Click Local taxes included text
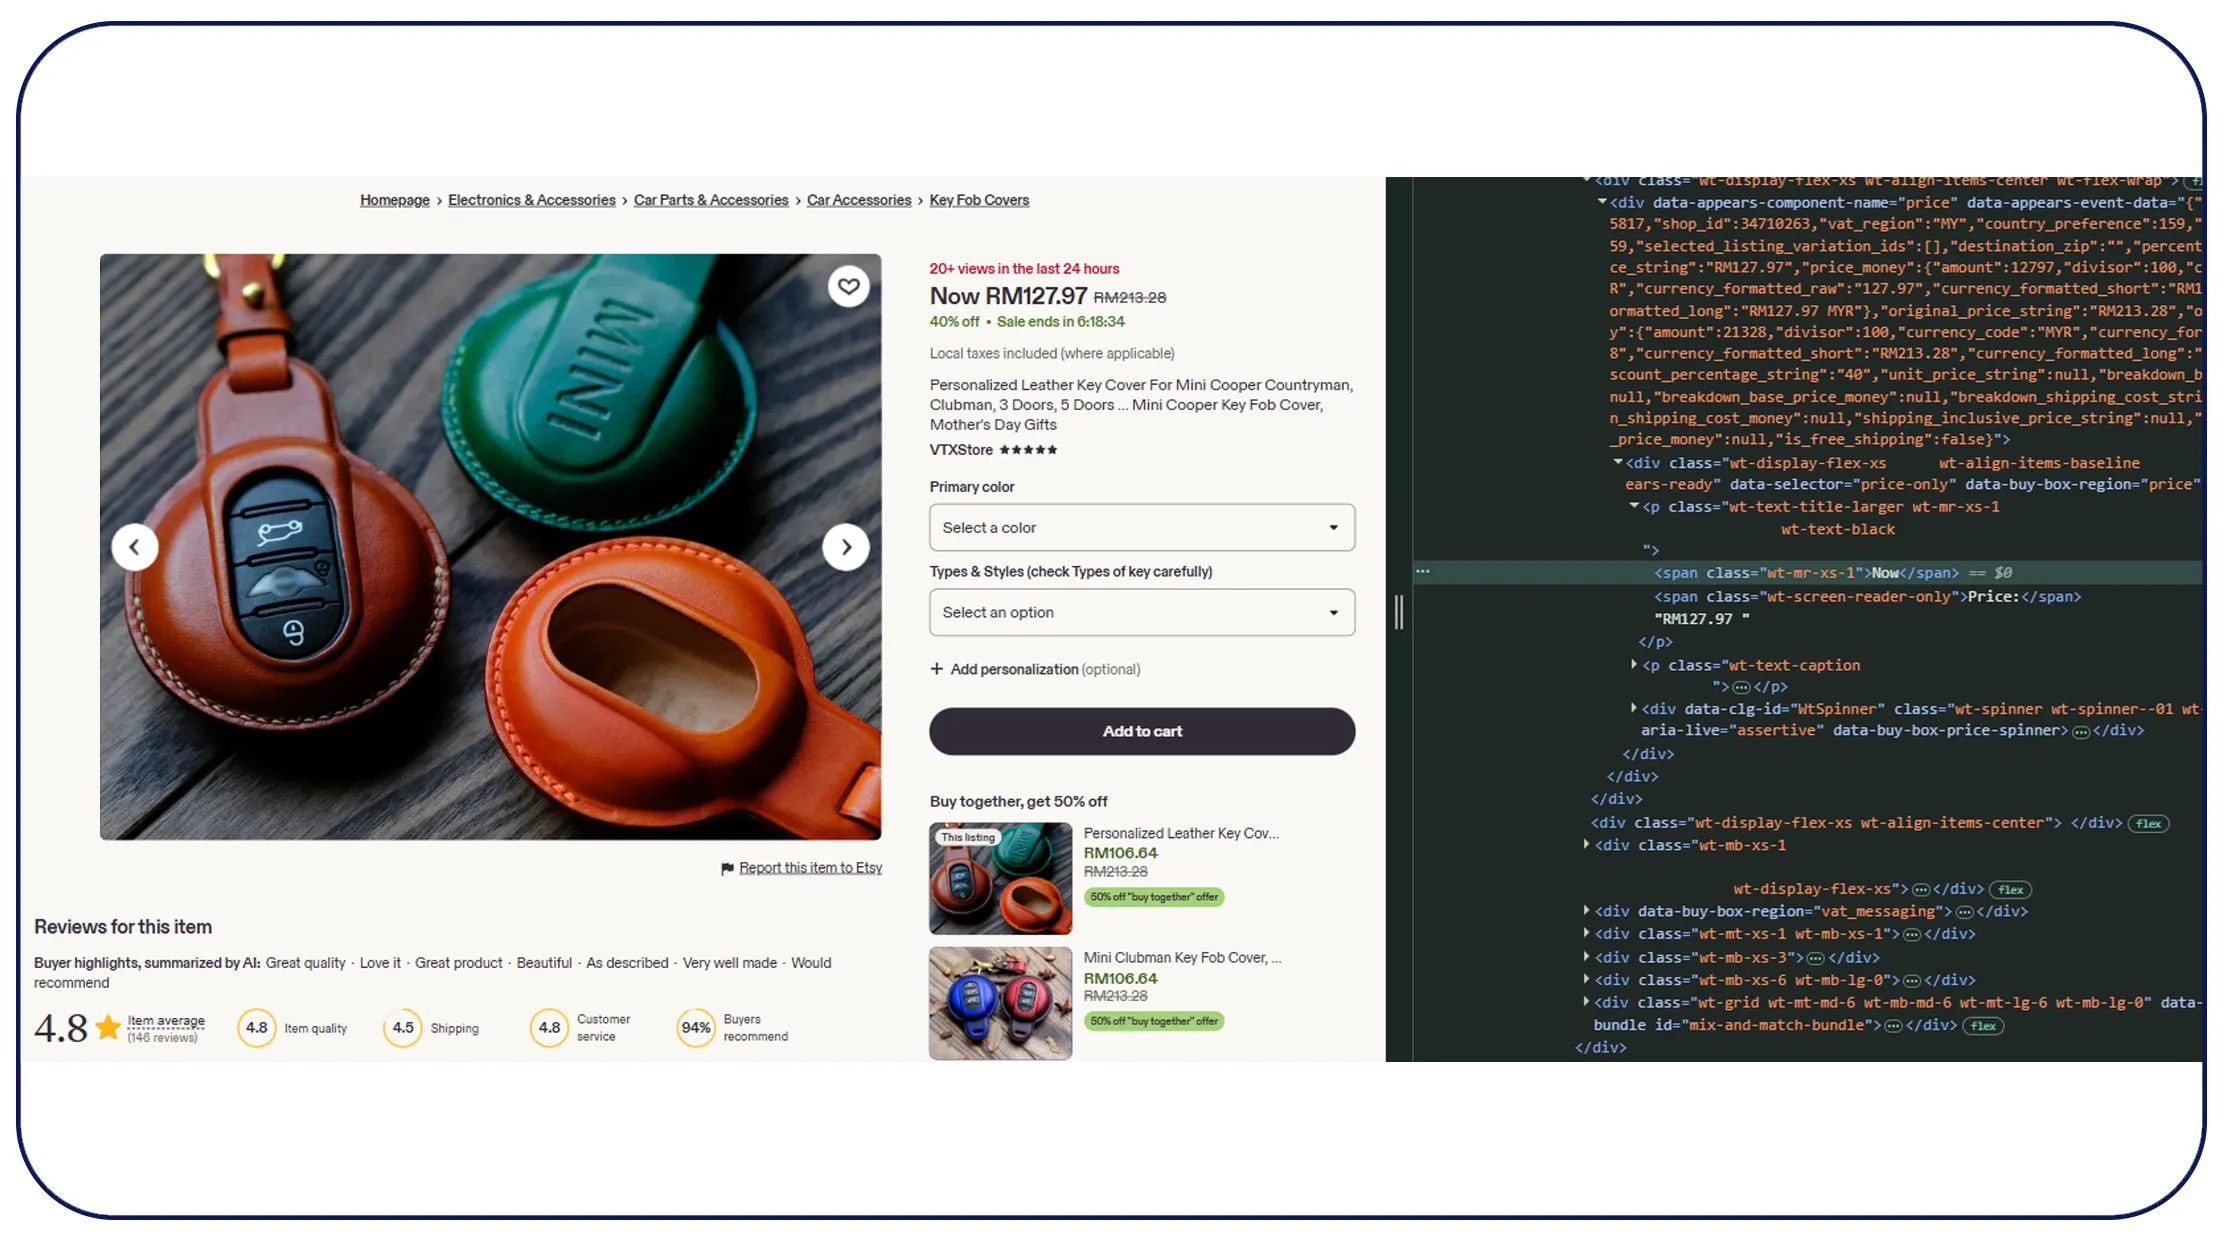2223x1240 pixels. pyautogui.click(x=1052, y=354)
